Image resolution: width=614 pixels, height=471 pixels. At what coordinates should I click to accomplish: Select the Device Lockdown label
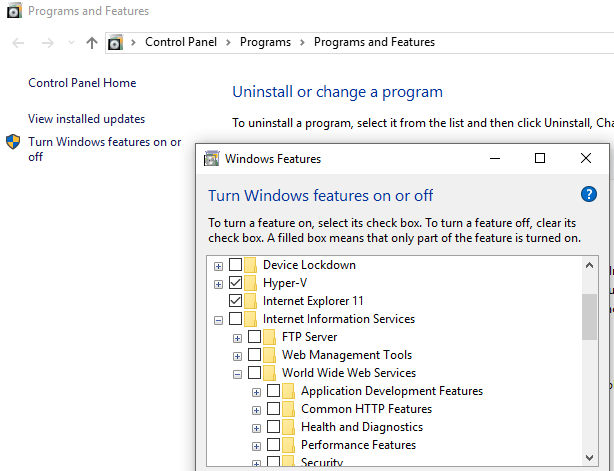[x=309, y=265]
